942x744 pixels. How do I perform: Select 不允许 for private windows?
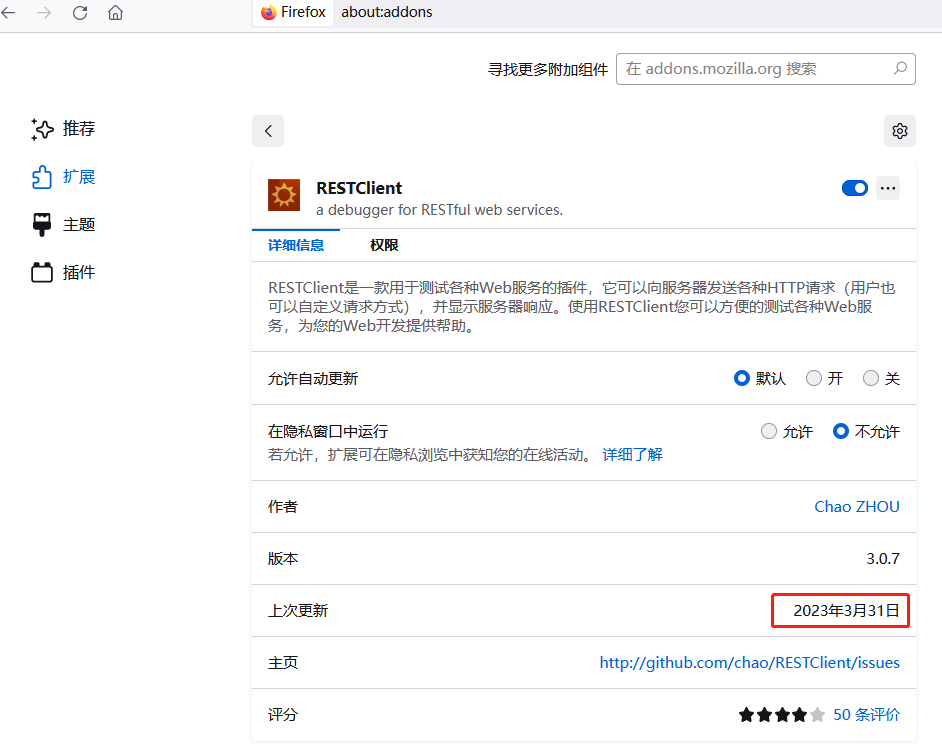(840, 431)
